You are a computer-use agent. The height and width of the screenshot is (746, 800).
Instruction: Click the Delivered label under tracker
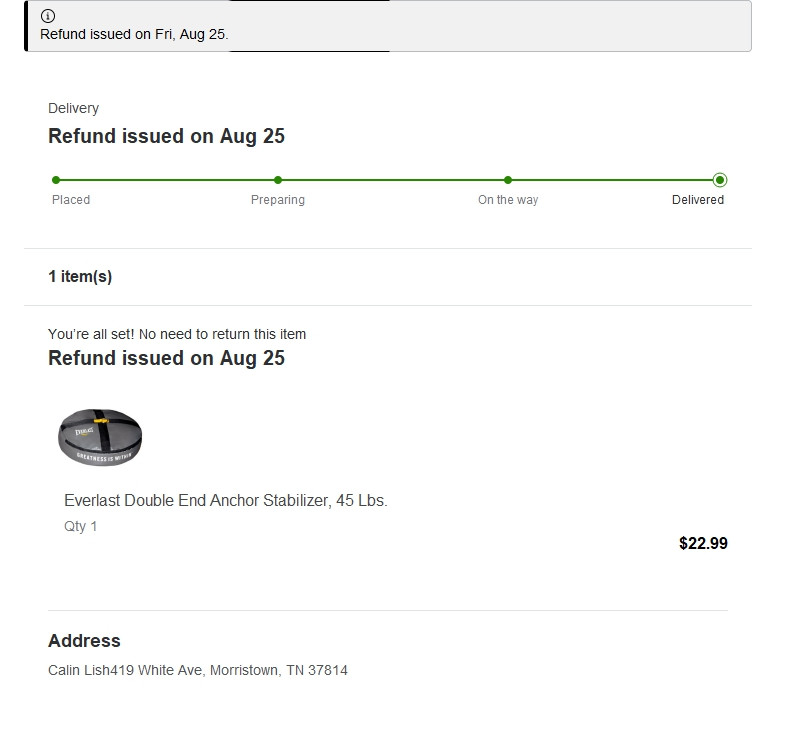click(x=698, y=200)
